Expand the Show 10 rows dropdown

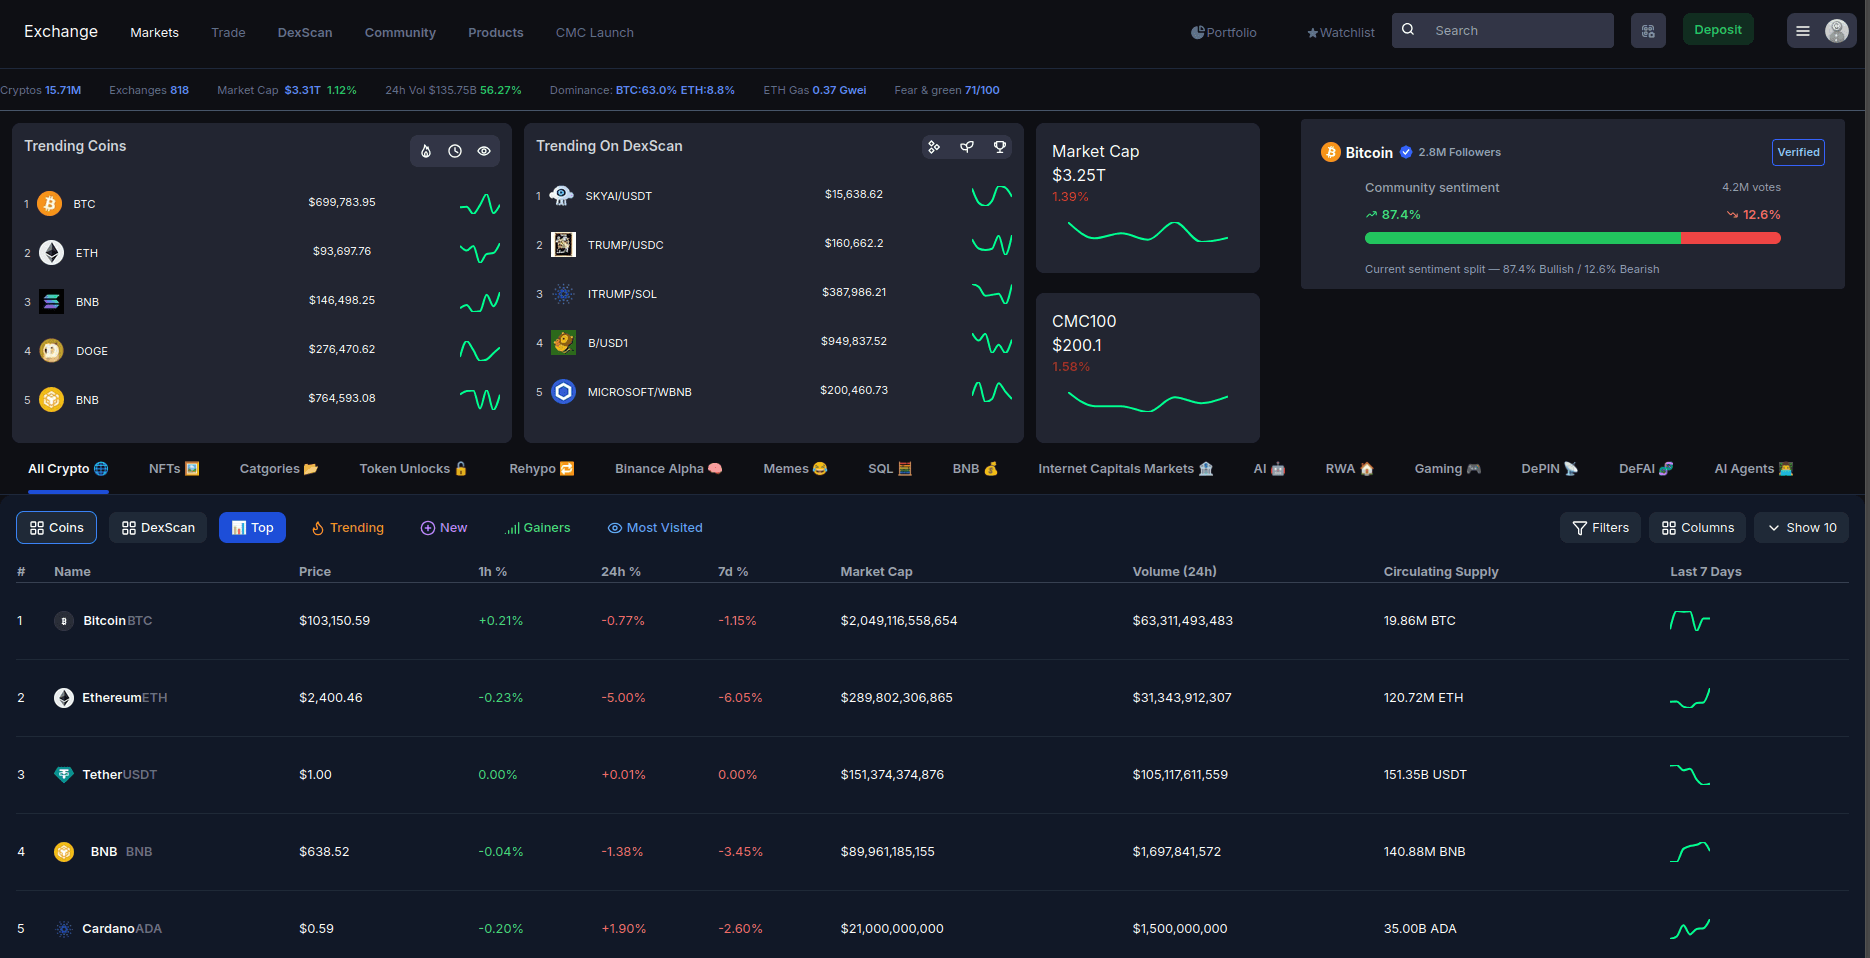pyautogui.click(x=1802, y=528)
